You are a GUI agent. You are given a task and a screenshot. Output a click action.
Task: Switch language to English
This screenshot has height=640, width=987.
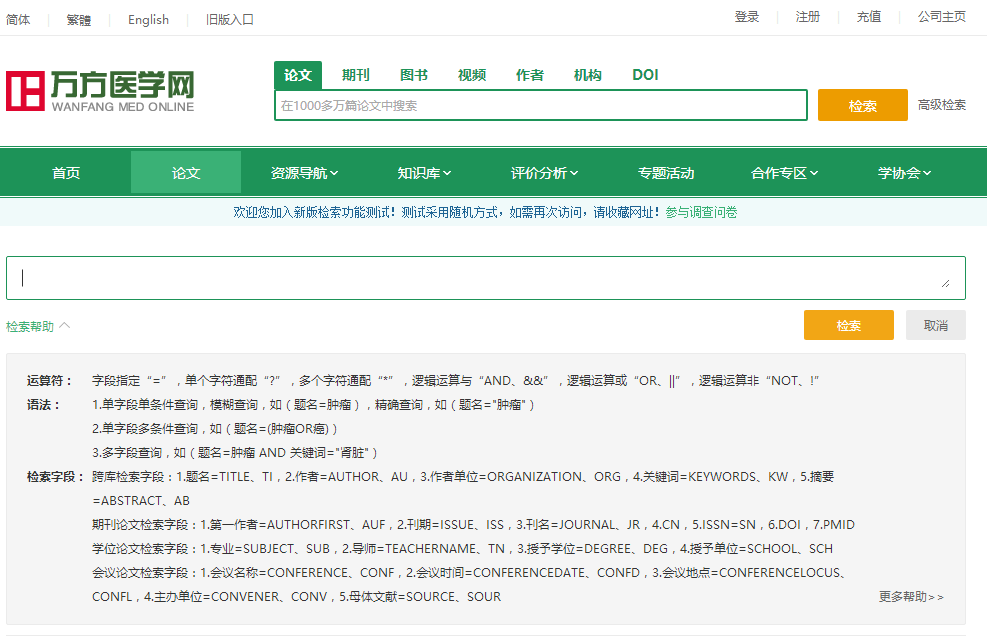coord(148,19)
